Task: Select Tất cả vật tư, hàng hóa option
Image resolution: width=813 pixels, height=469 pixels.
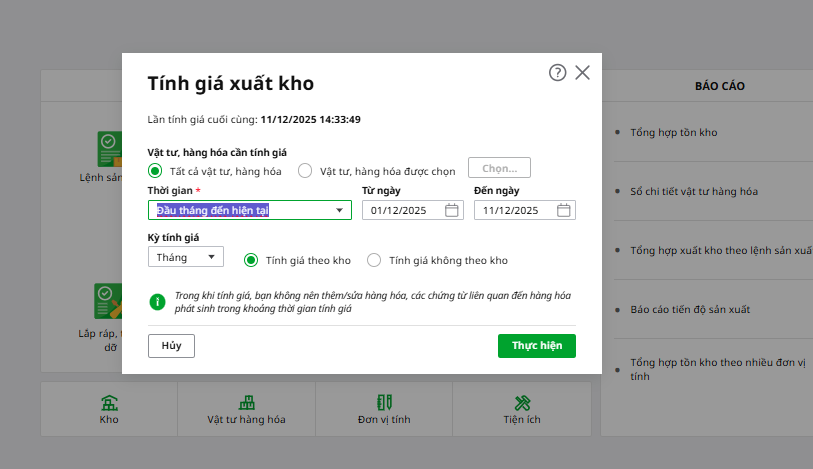Action: tap(155, 171)
